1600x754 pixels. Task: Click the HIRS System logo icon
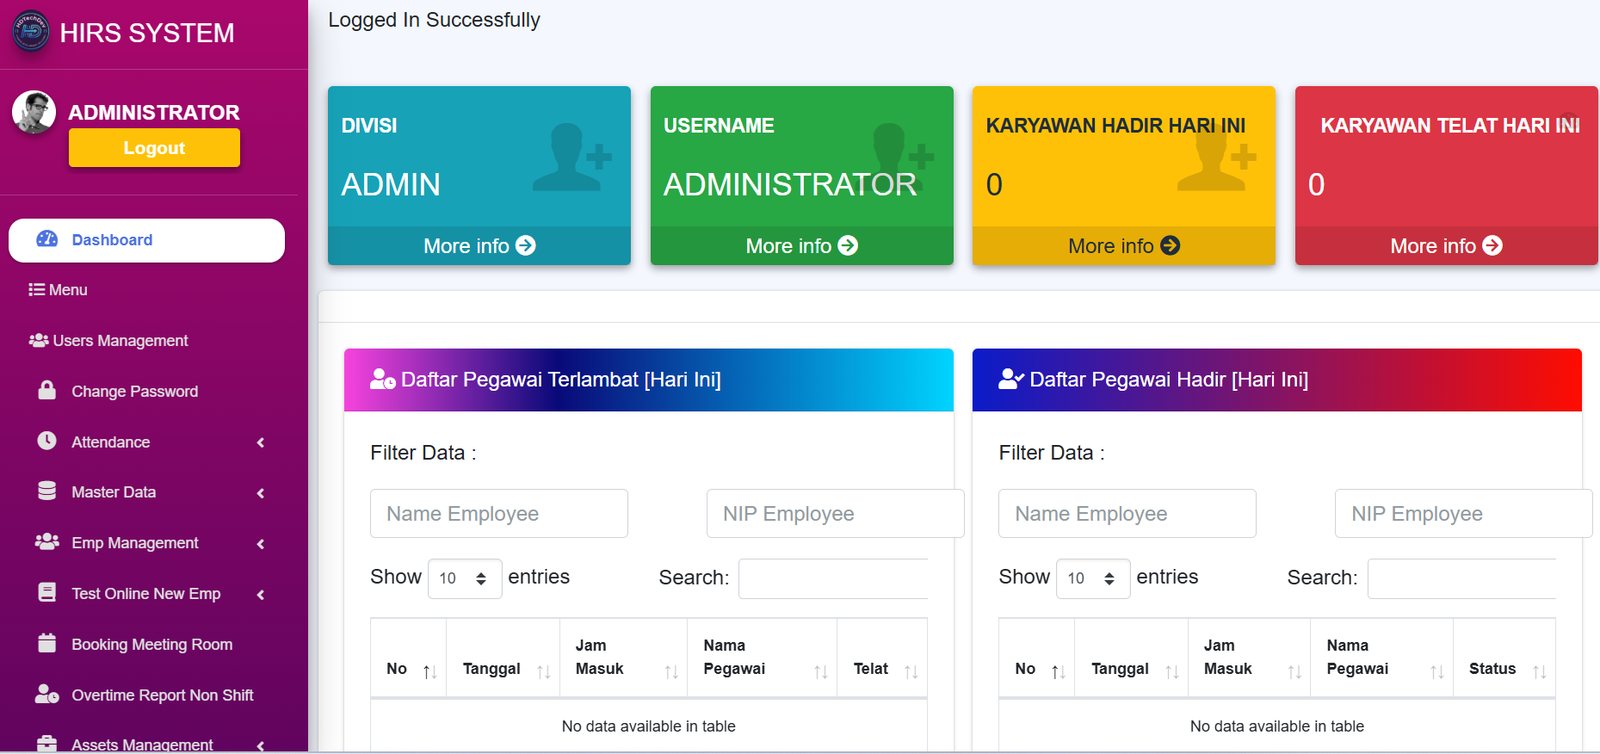(31, 32)
